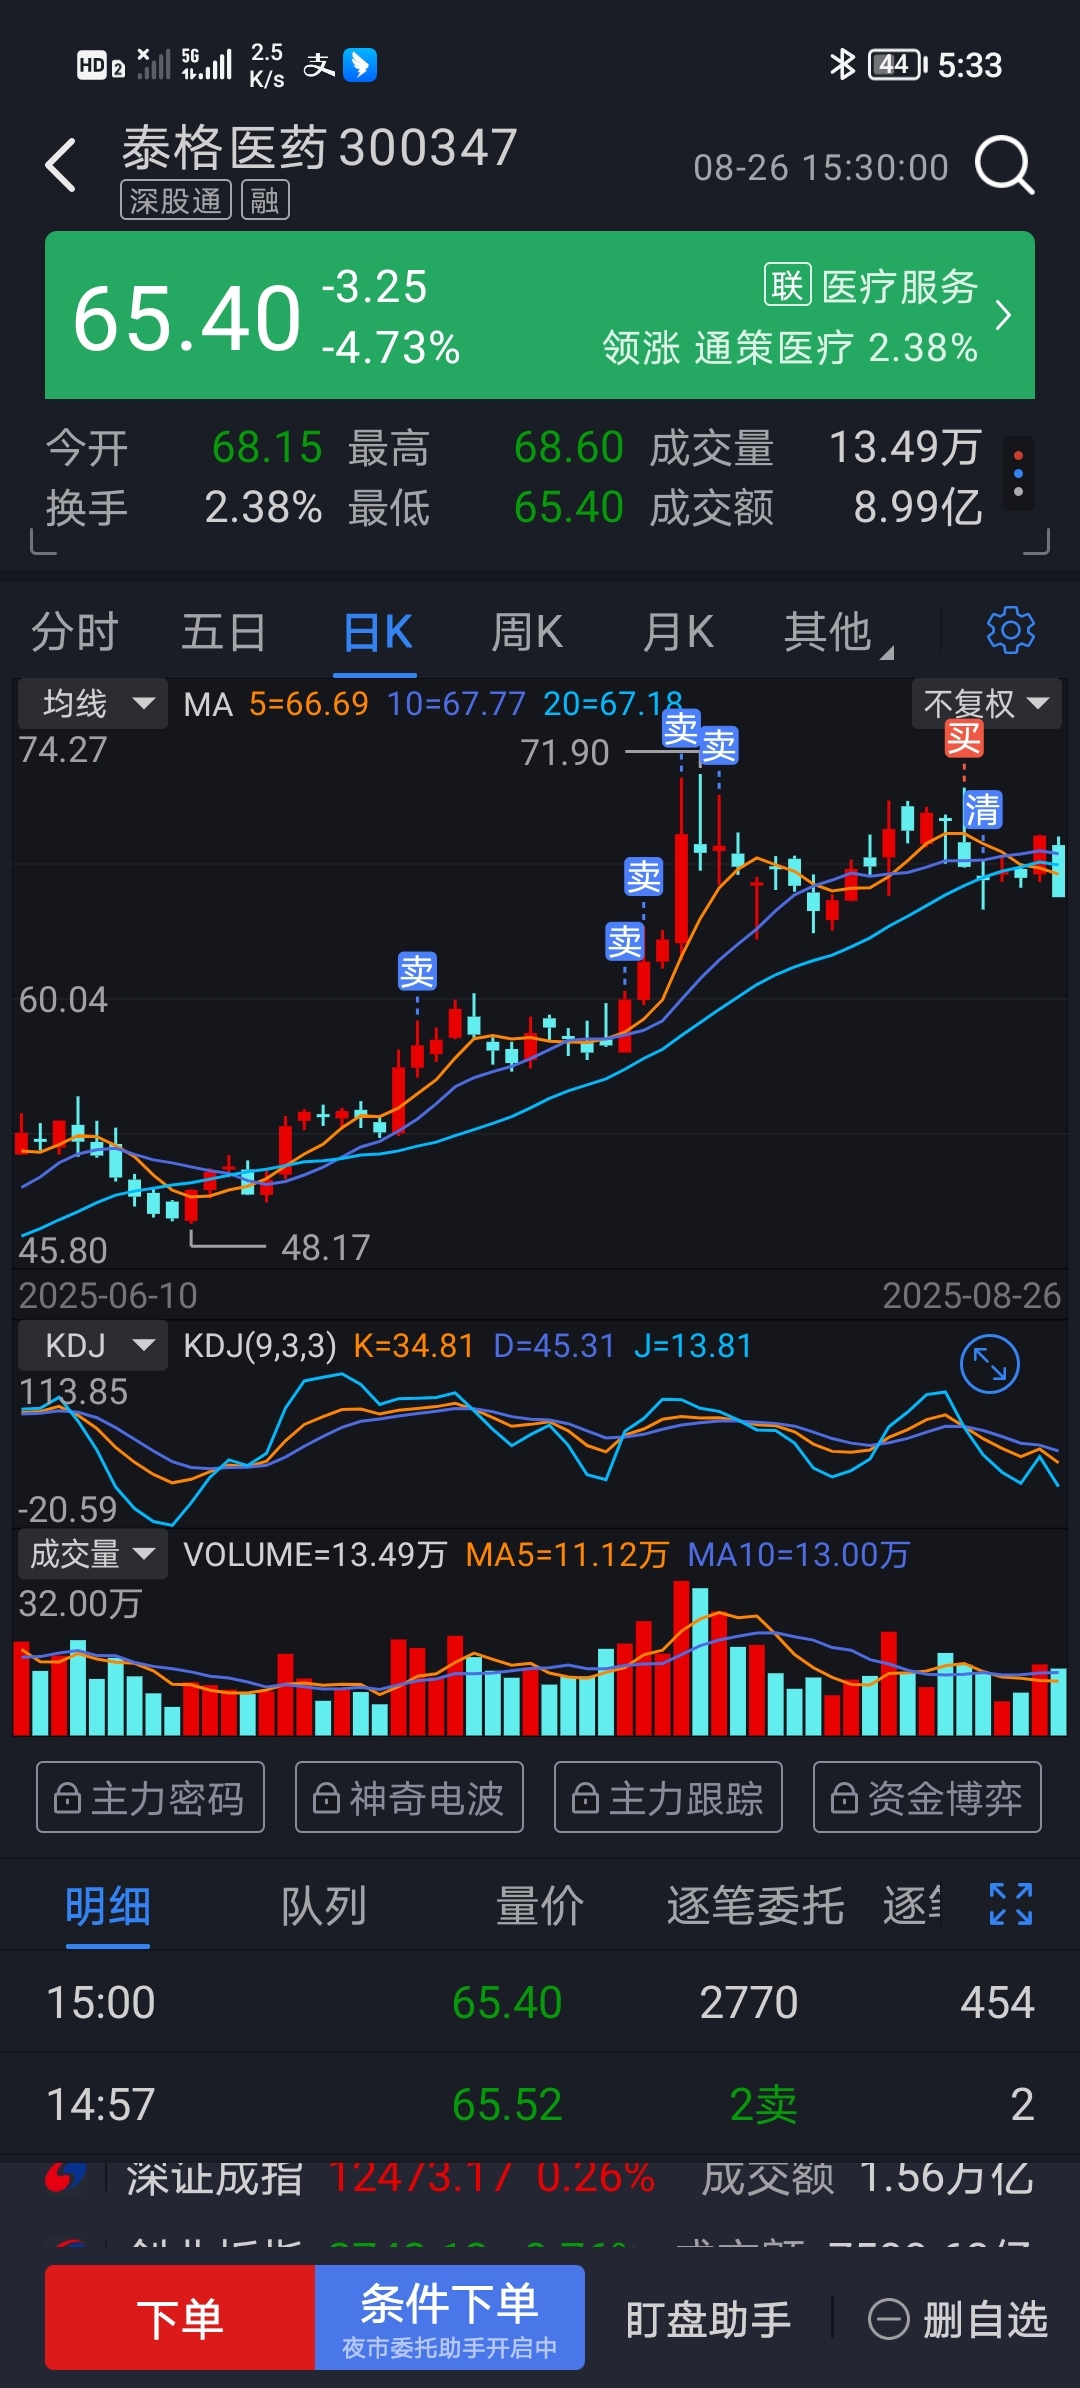Switch to 逐笔委托 tab

(x=756, y=1906)
